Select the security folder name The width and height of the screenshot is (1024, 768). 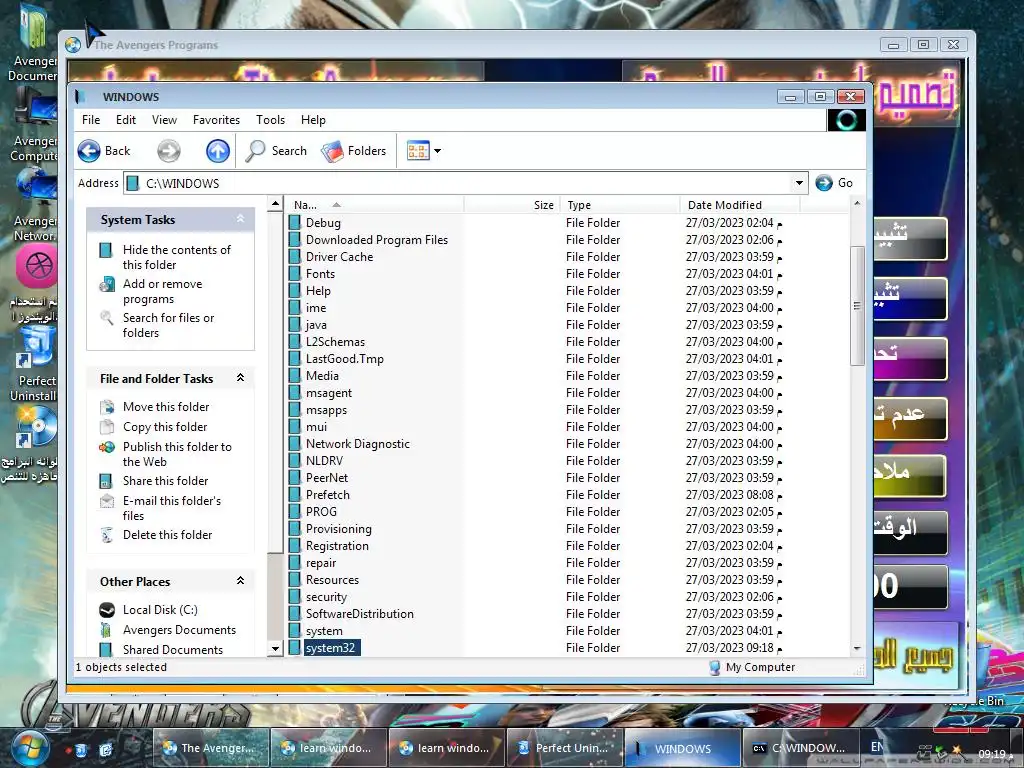pyautogui.click(x=326, y=597)
